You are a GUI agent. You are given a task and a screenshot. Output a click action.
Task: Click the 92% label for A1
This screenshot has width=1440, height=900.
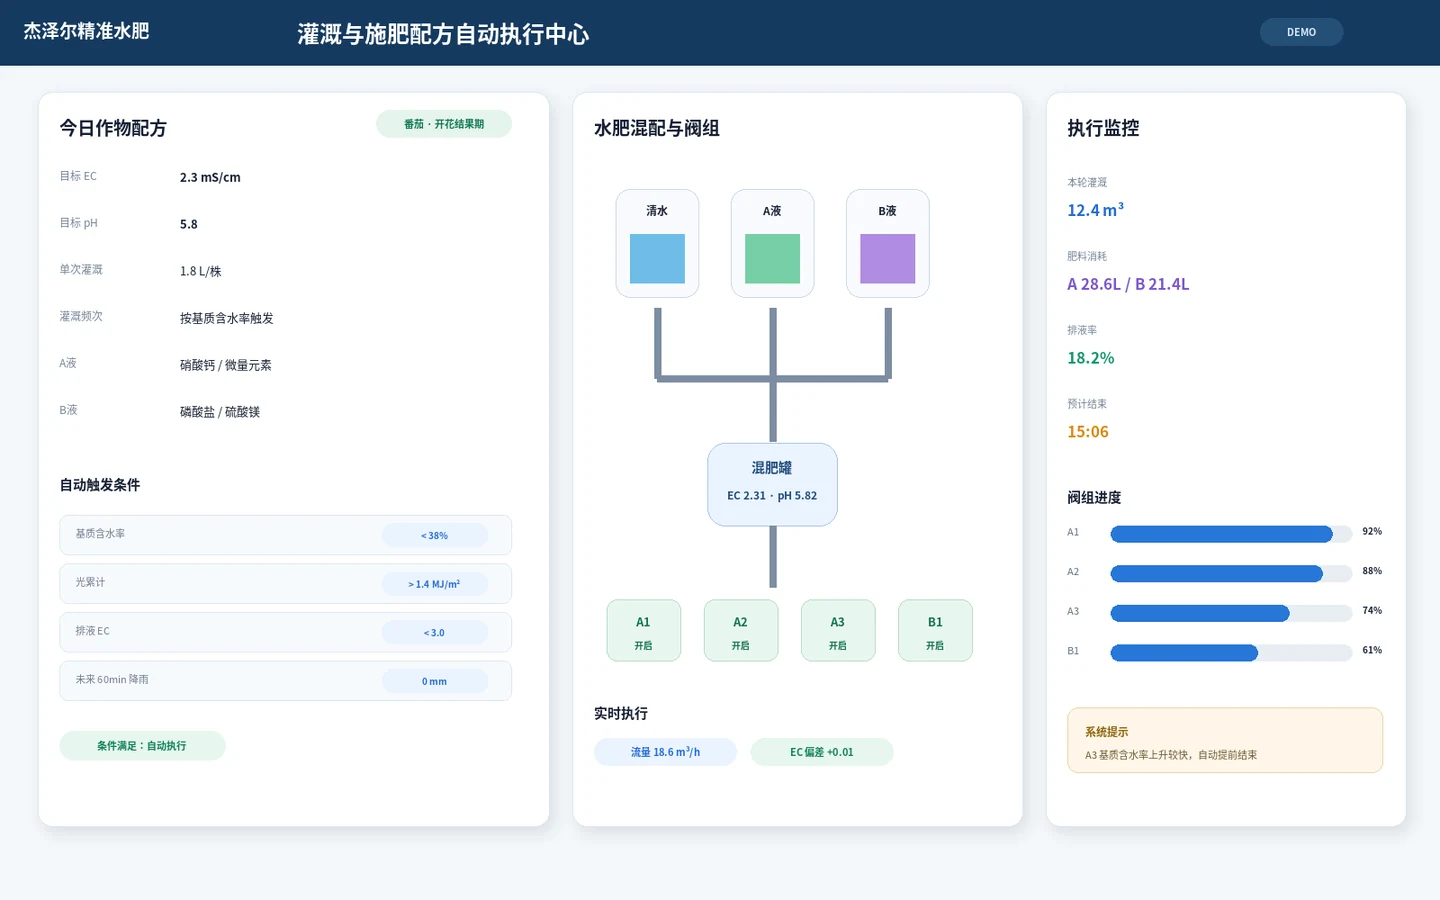click(x=1372, y=532)
